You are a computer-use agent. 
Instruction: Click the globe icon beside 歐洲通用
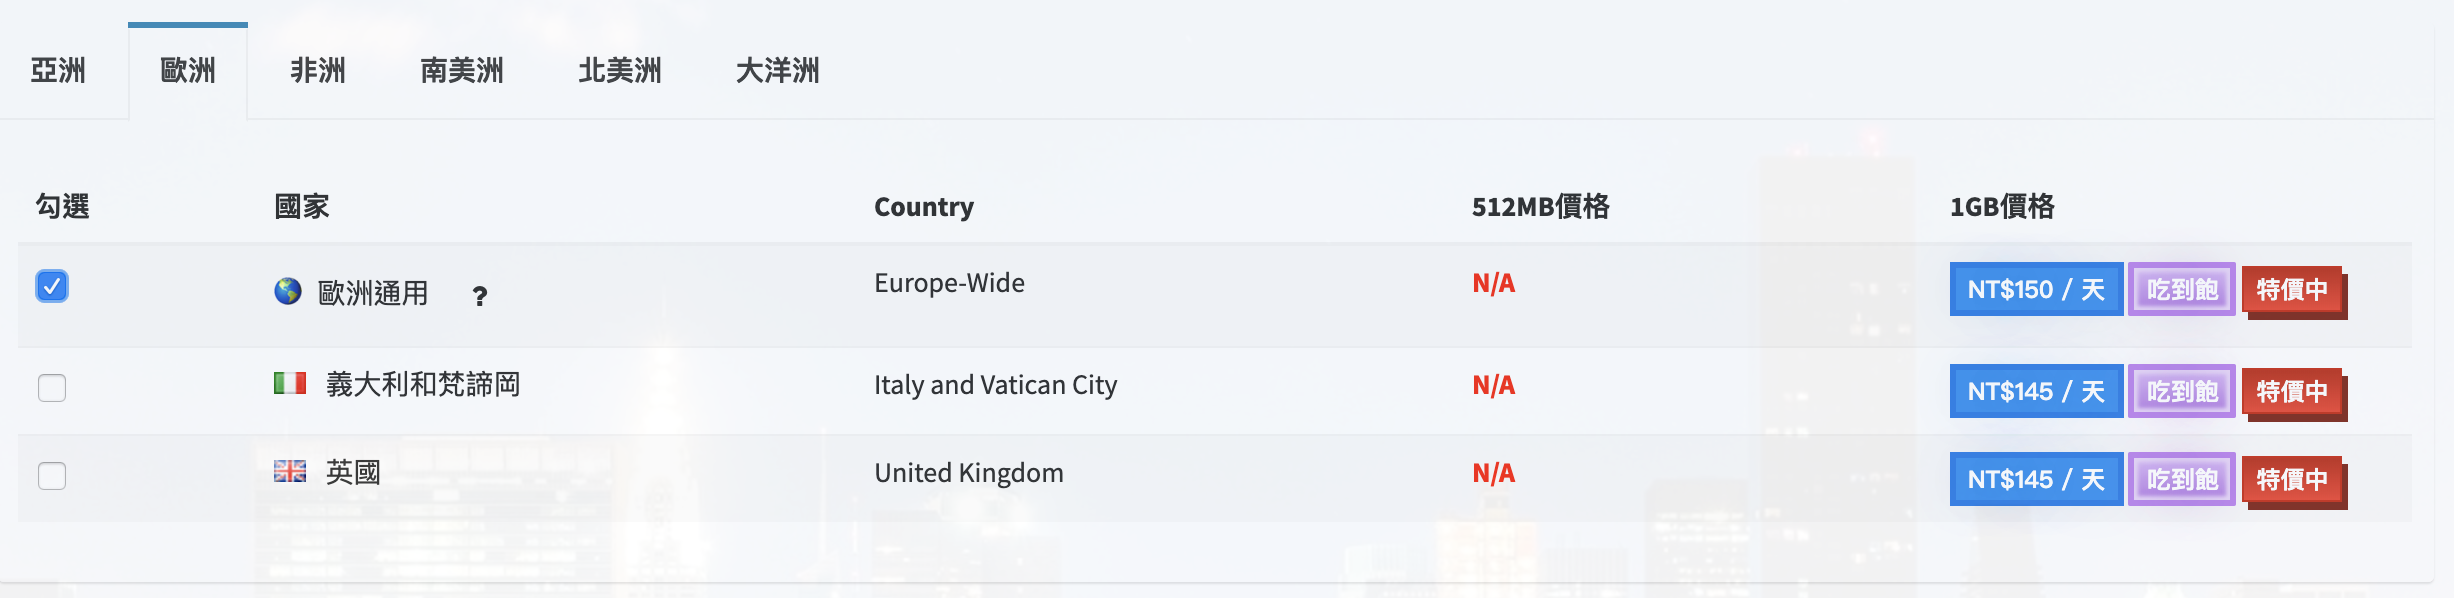[288, 291]
